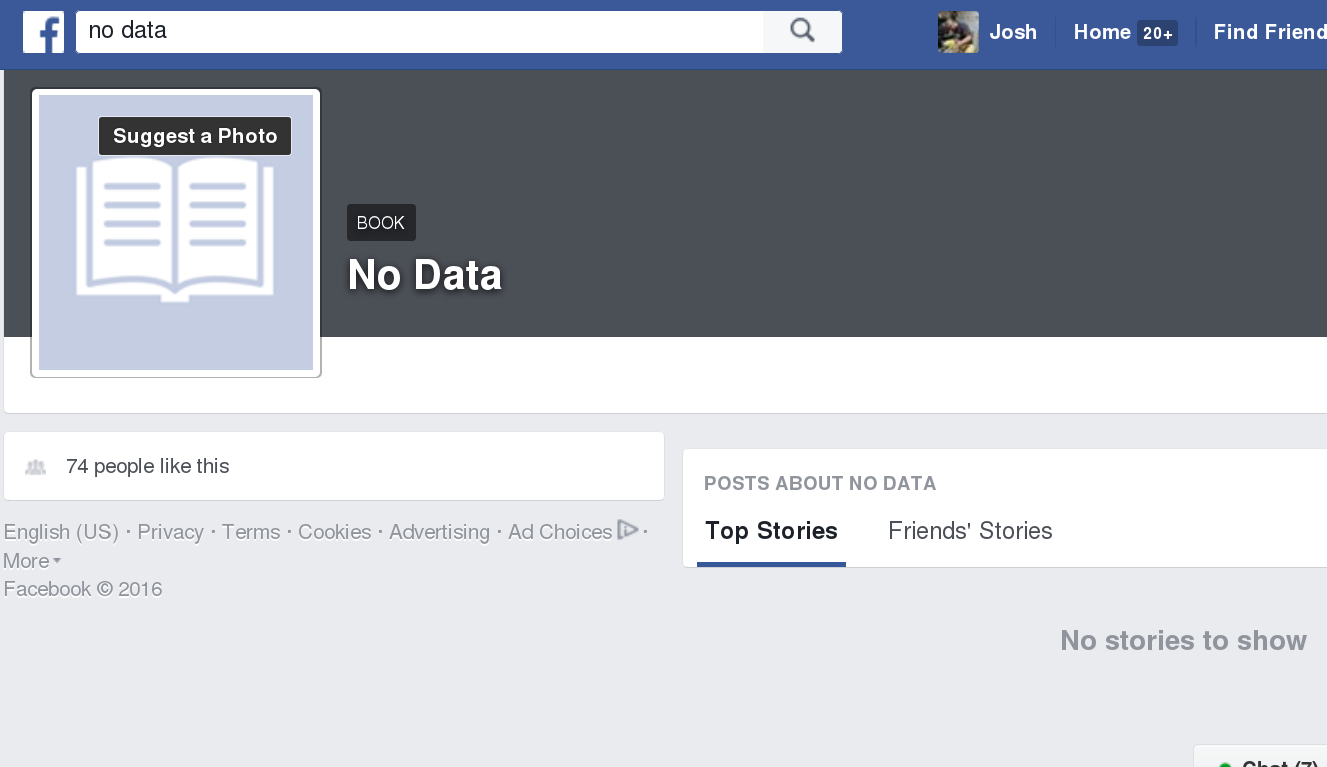Click 'POSTS ABOUT NO DATA' heading

point(820,484)
